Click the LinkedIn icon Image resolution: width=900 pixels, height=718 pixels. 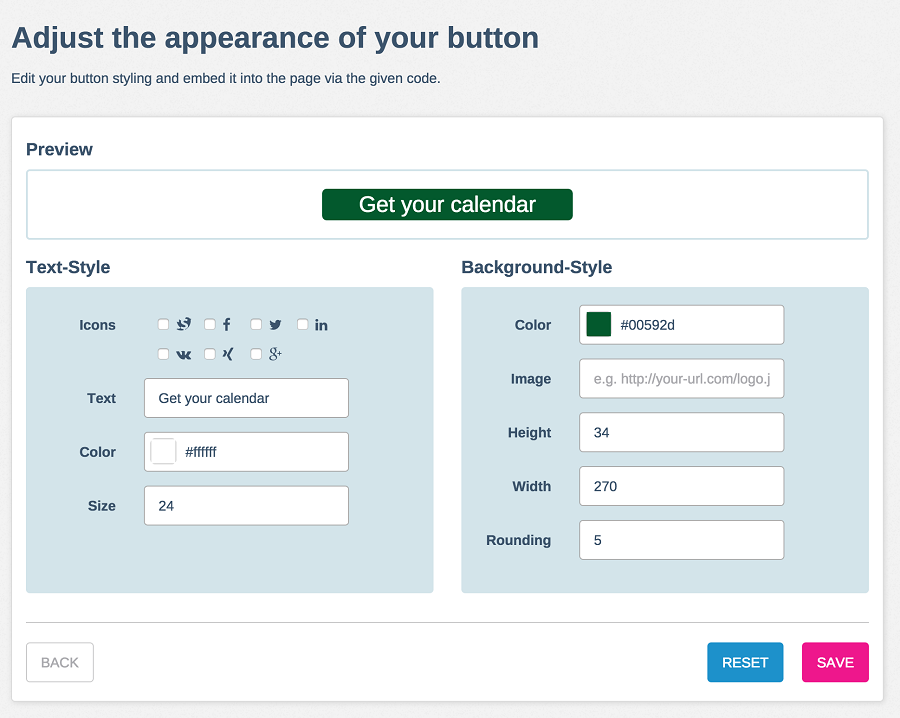321,325
